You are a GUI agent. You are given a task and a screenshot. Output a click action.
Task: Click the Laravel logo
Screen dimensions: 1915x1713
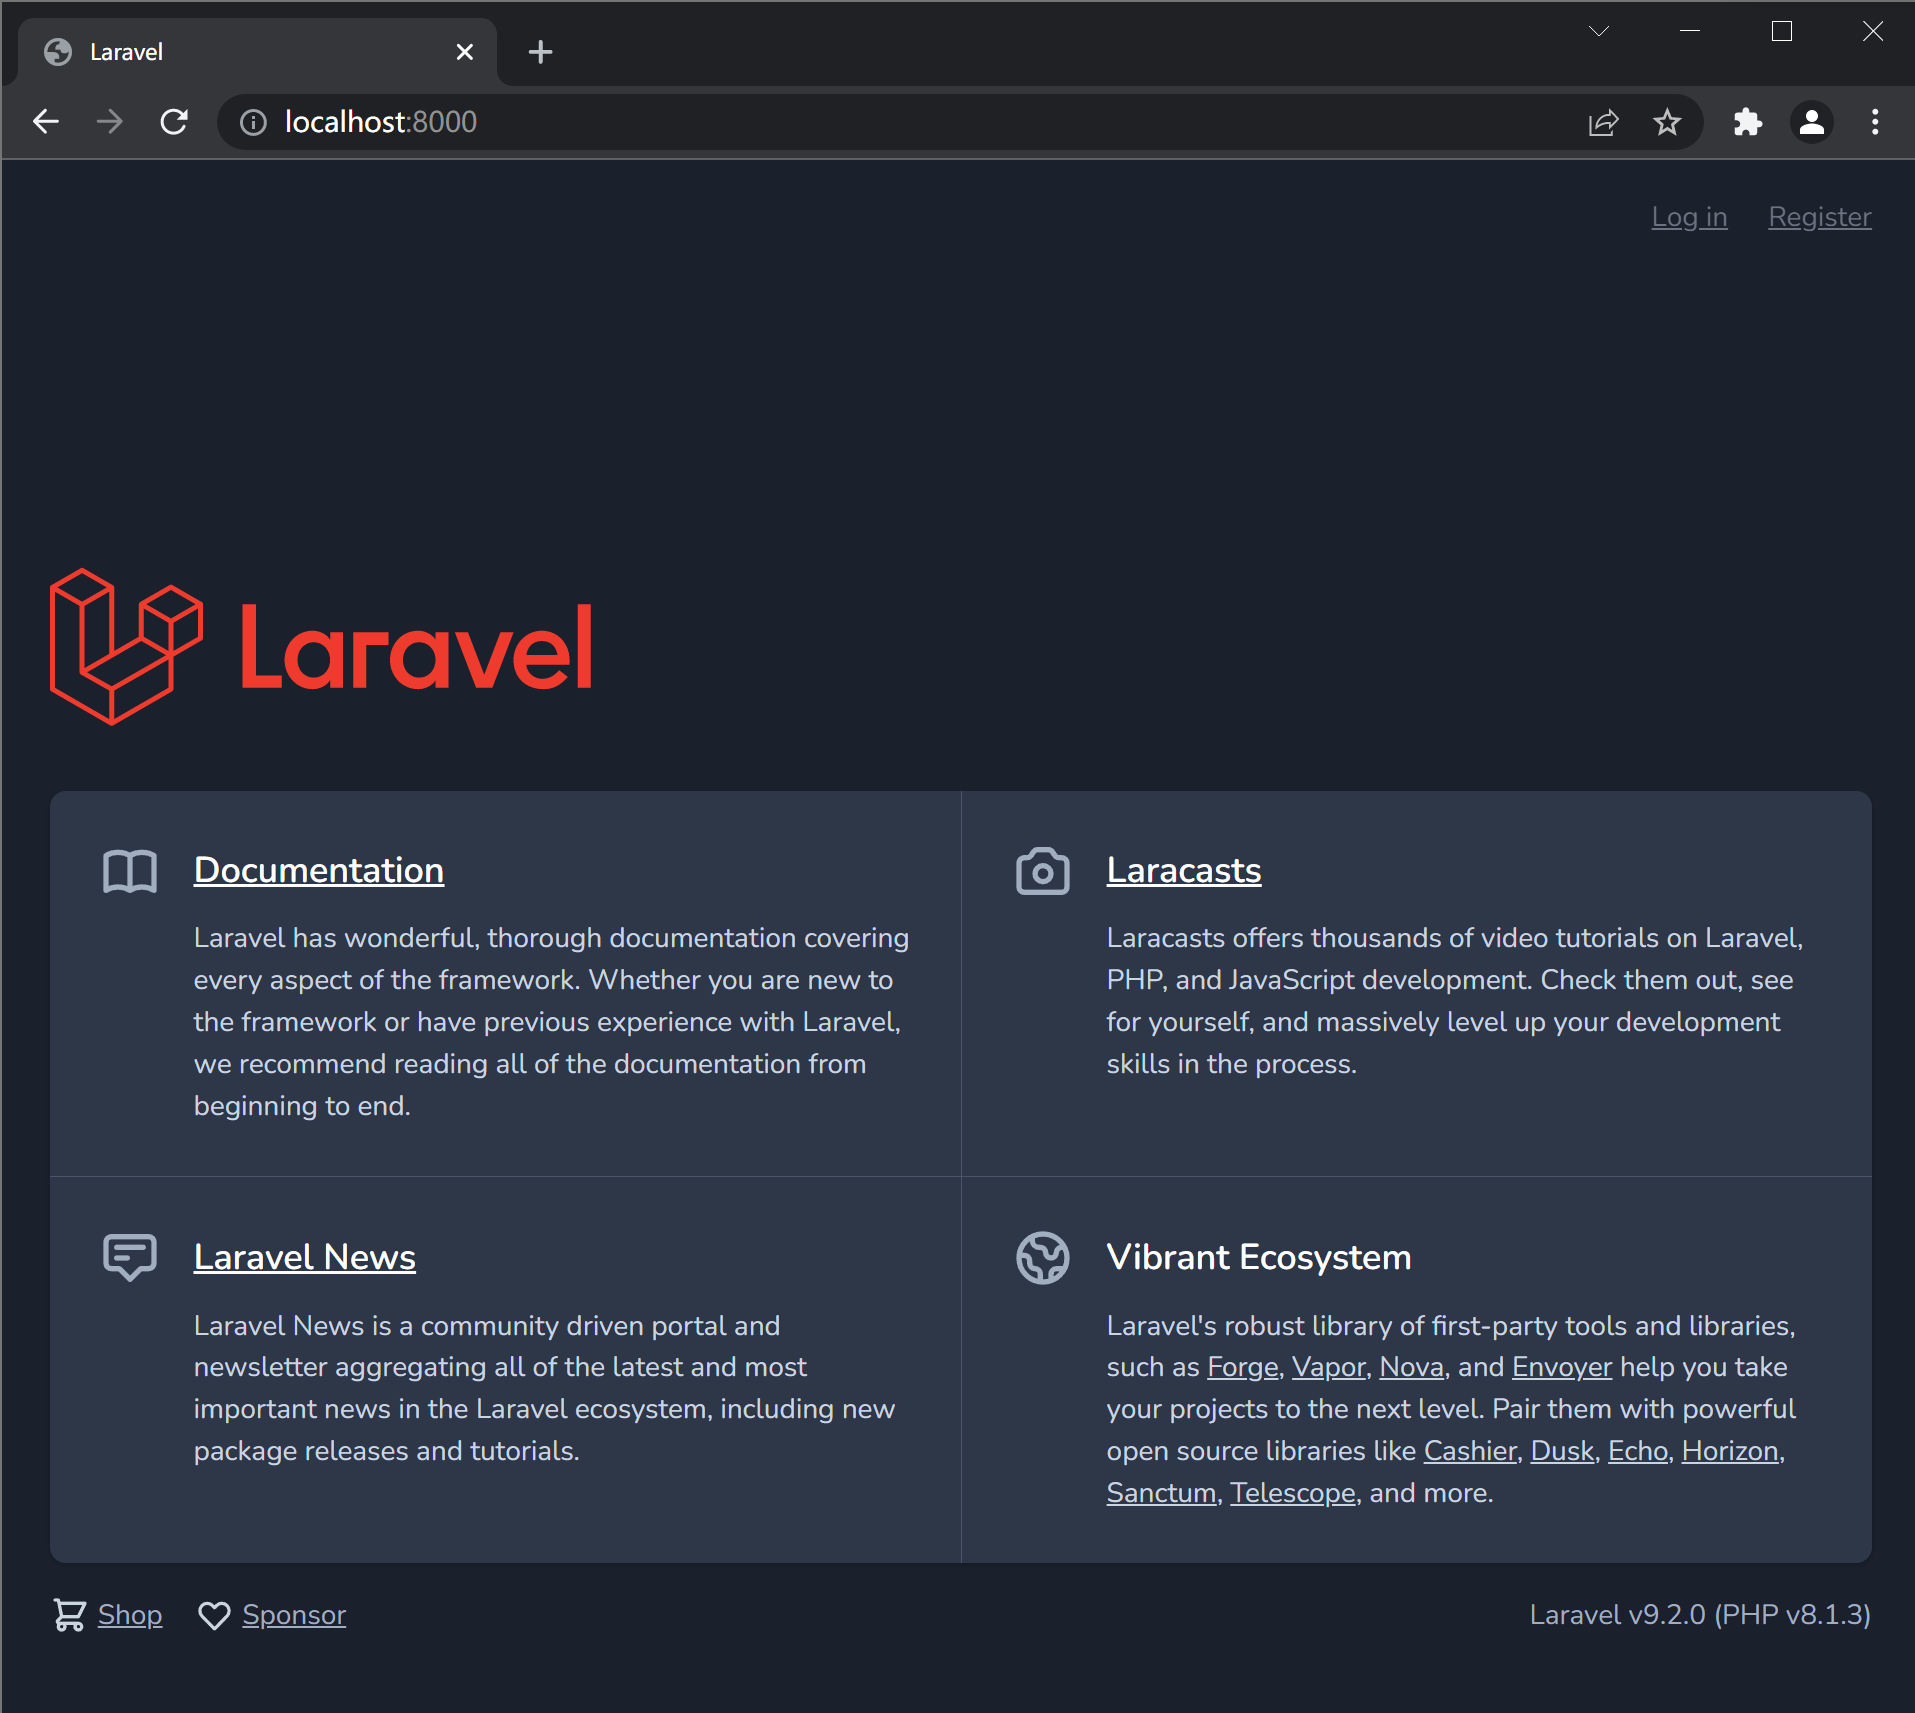321,647
